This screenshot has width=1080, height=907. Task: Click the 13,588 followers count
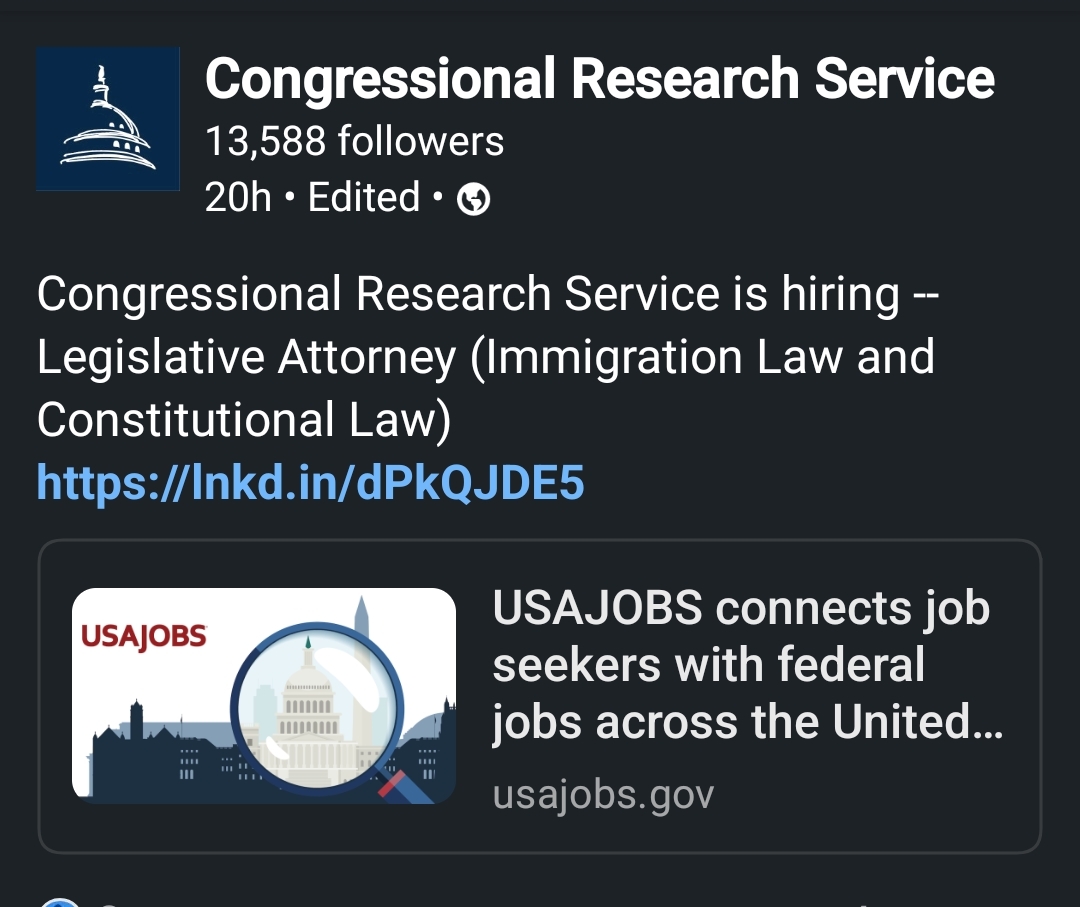354,142
